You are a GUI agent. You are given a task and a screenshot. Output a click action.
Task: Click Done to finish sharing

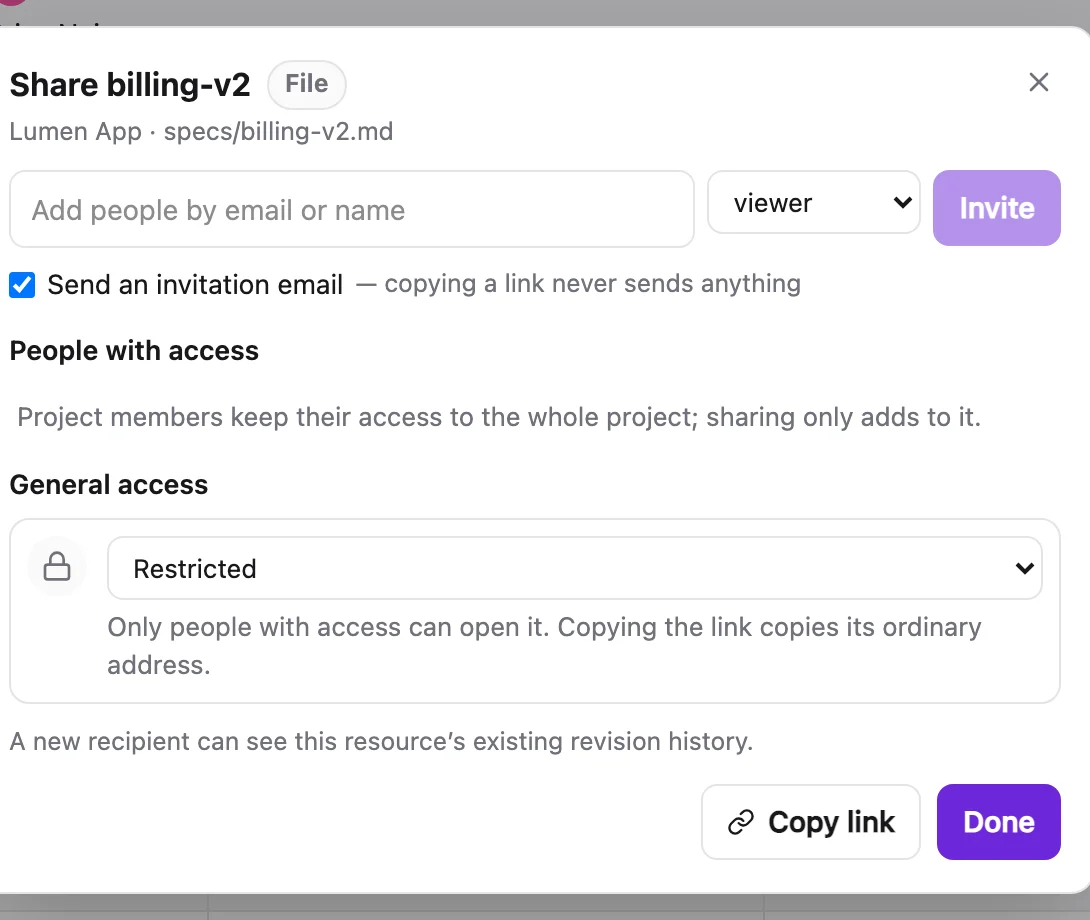pos(998,822)
